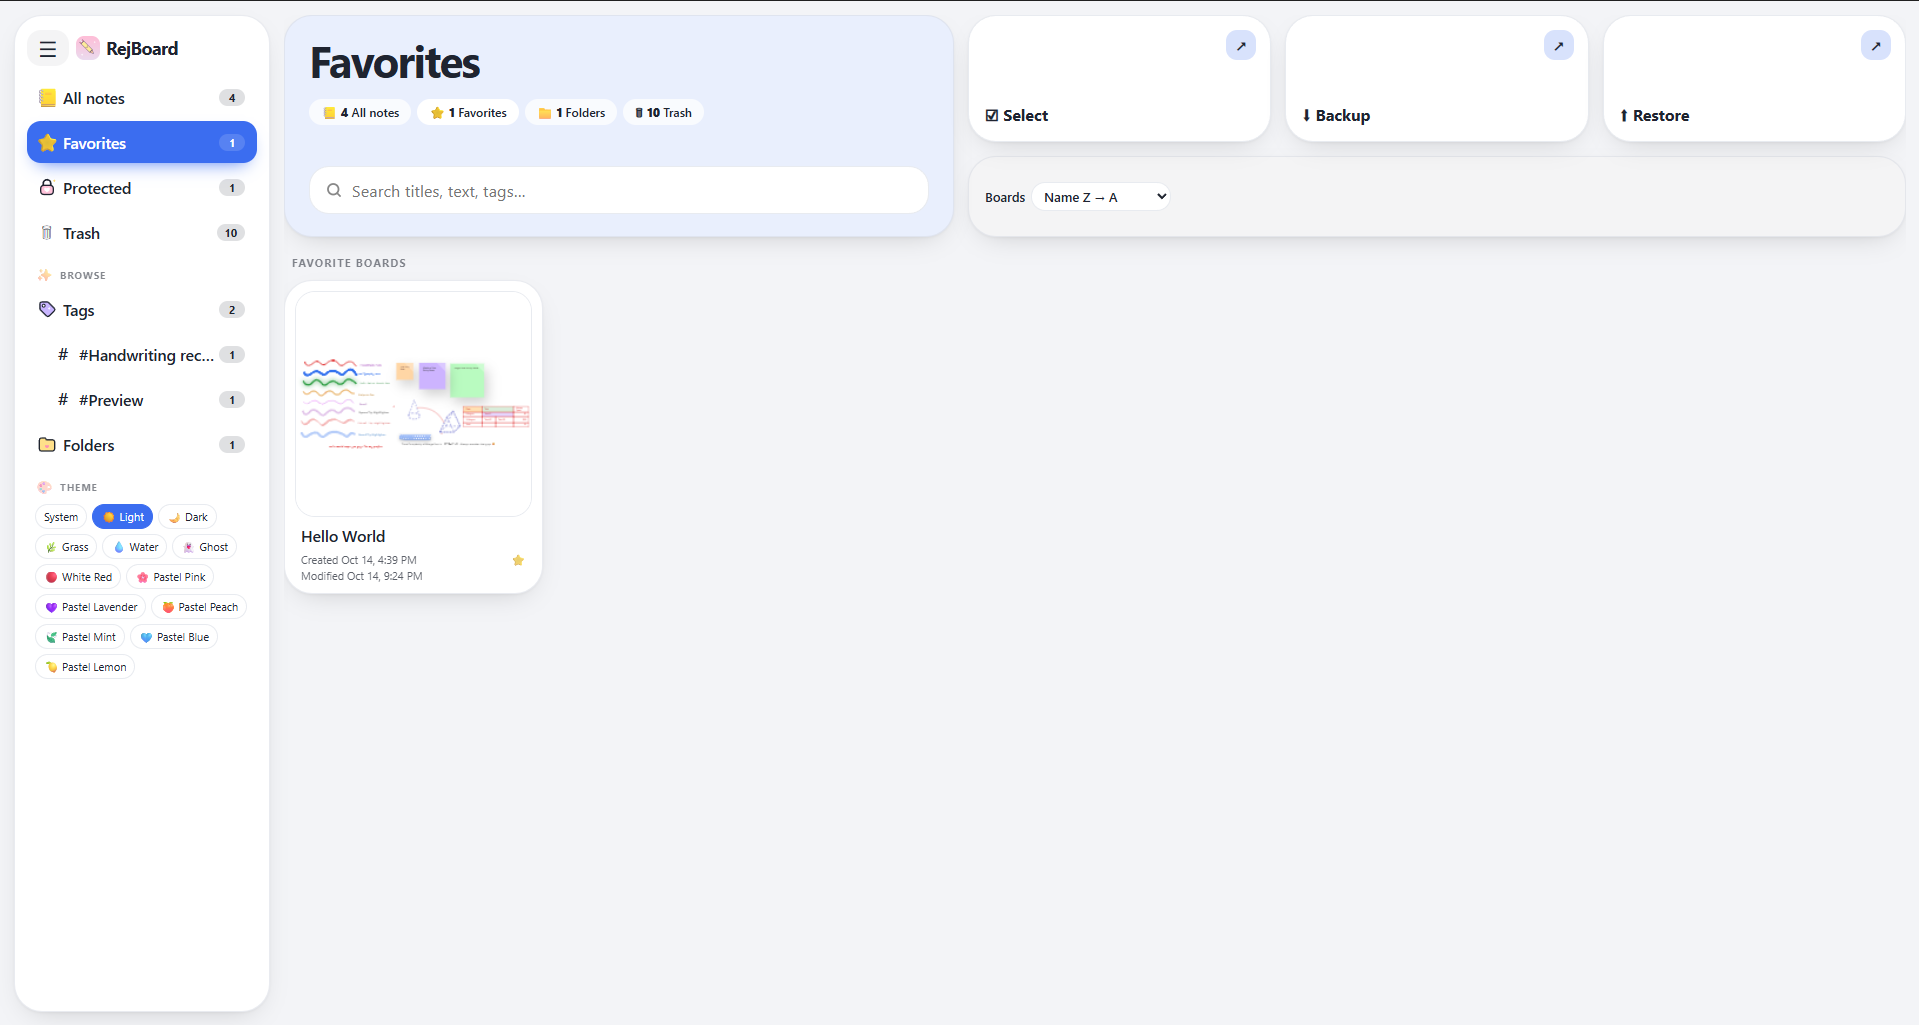This screenshot has height=1025, width=1919.
Task: Click the '4 All notes' header chip
Action: pyautogui.click(x=361, y=113)
